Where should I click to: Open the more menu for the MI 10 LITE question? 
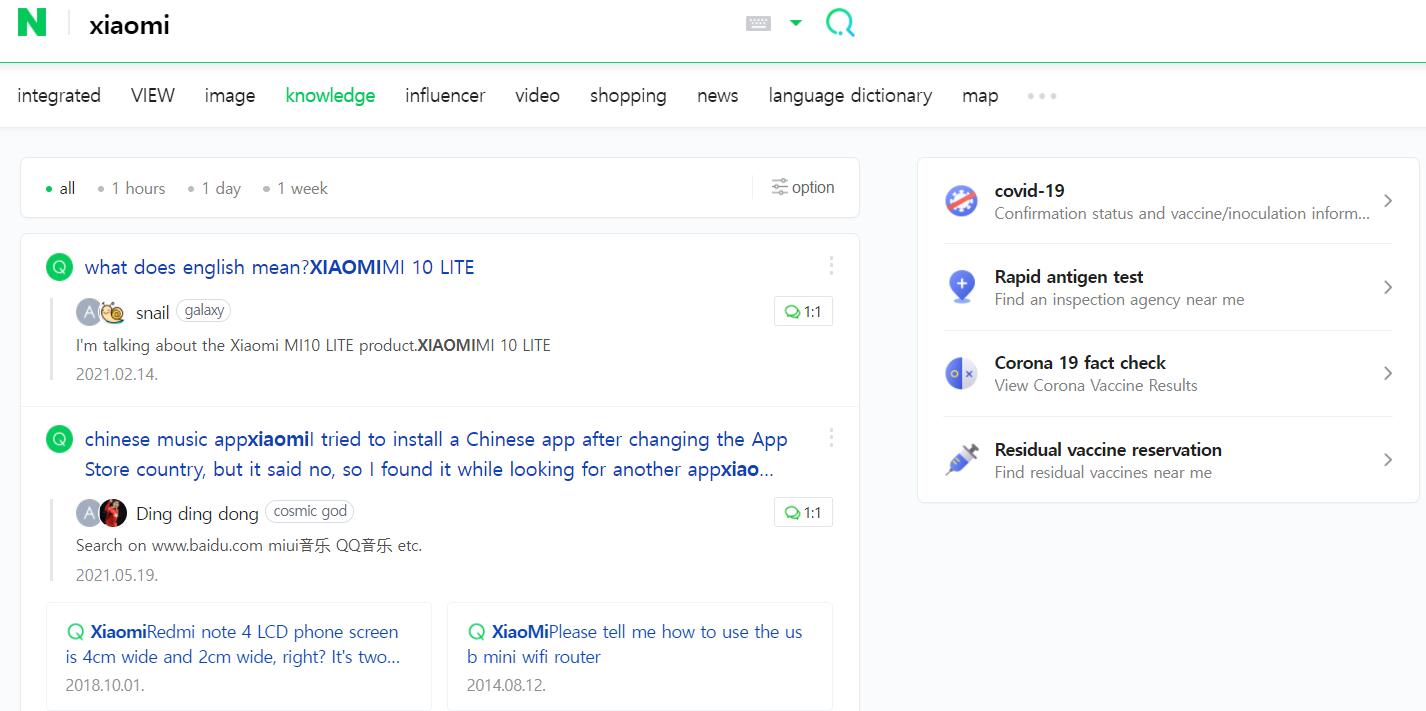pyautogui.click(x=831, y=265)
